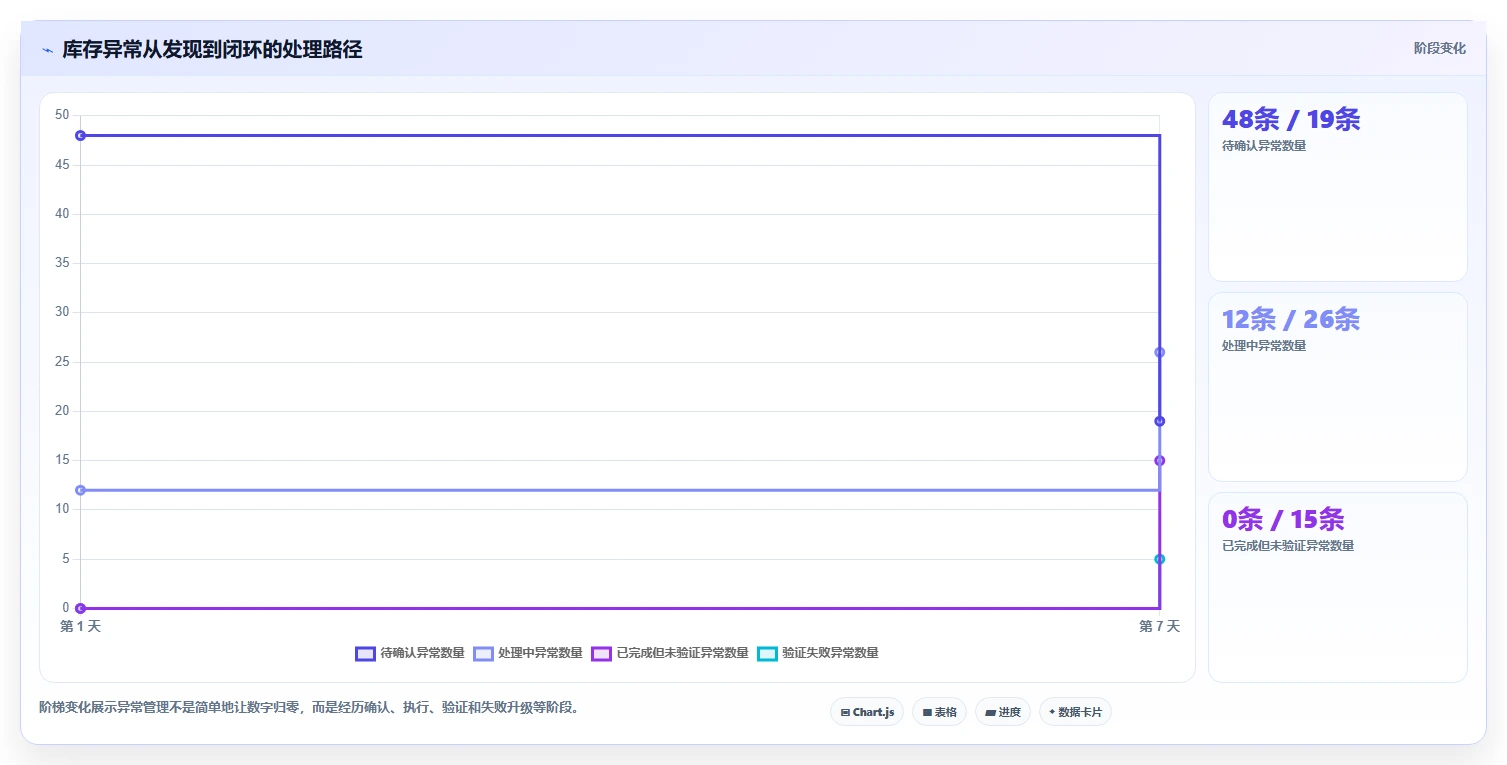Screen dimensions: 1507x765
Task: Select the day 1 data point at 12
Action: tap(81, 490)
